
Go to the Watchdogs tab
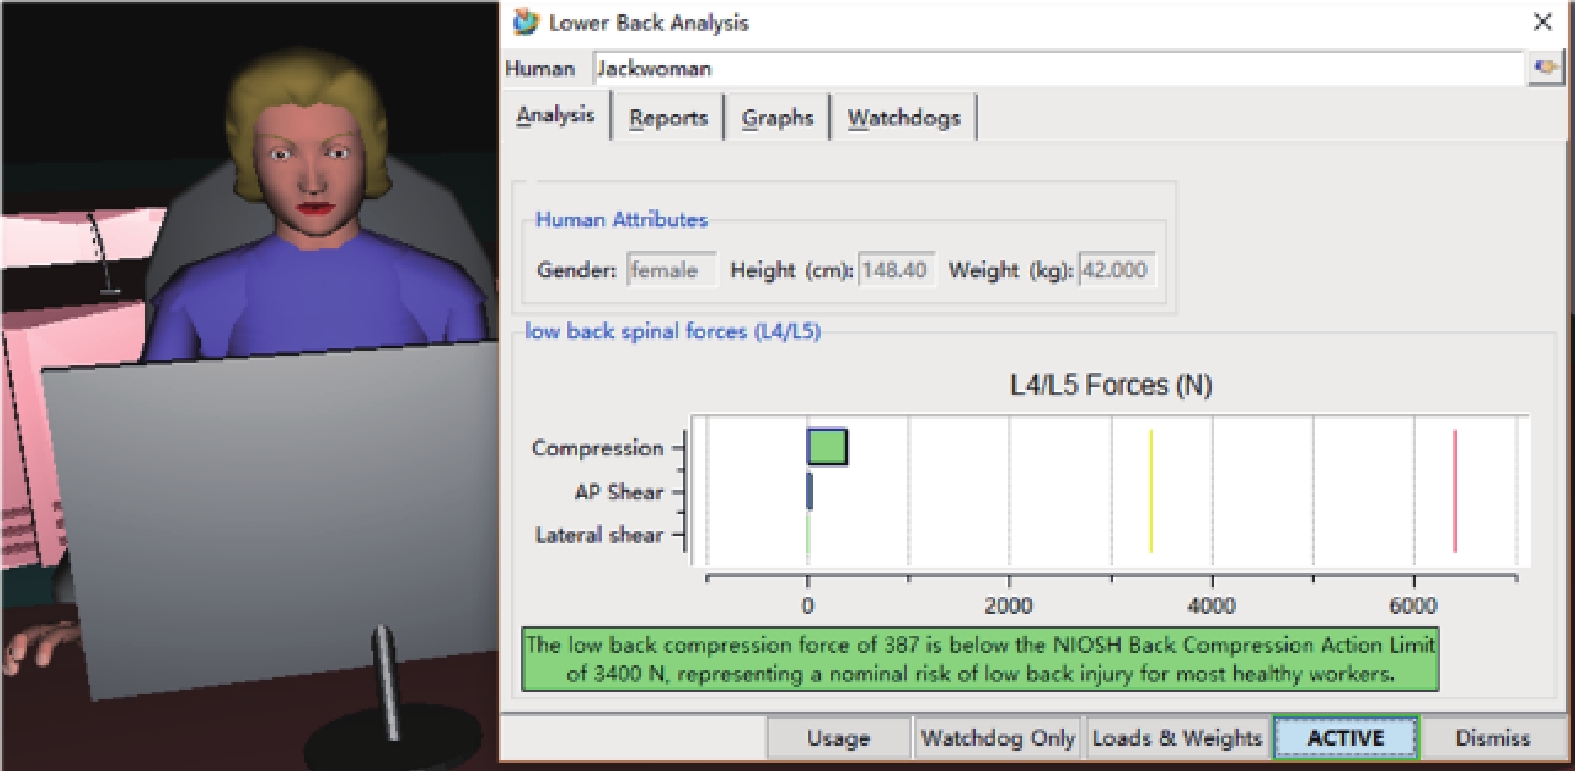[904, 118]
